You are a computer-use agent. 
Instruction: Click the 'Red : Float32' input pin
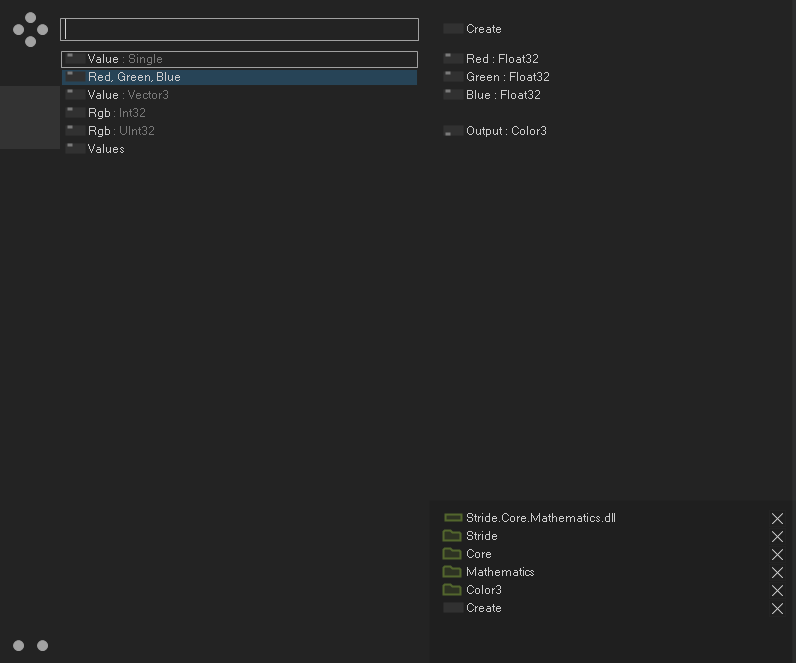(x=502, y=59)
